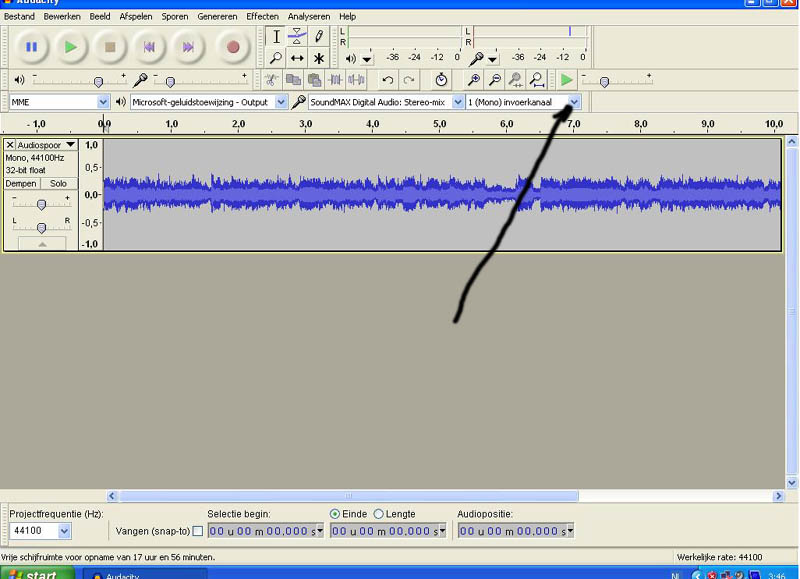Redo the last undone action
The image size is (800, 579).
(409, 80)
